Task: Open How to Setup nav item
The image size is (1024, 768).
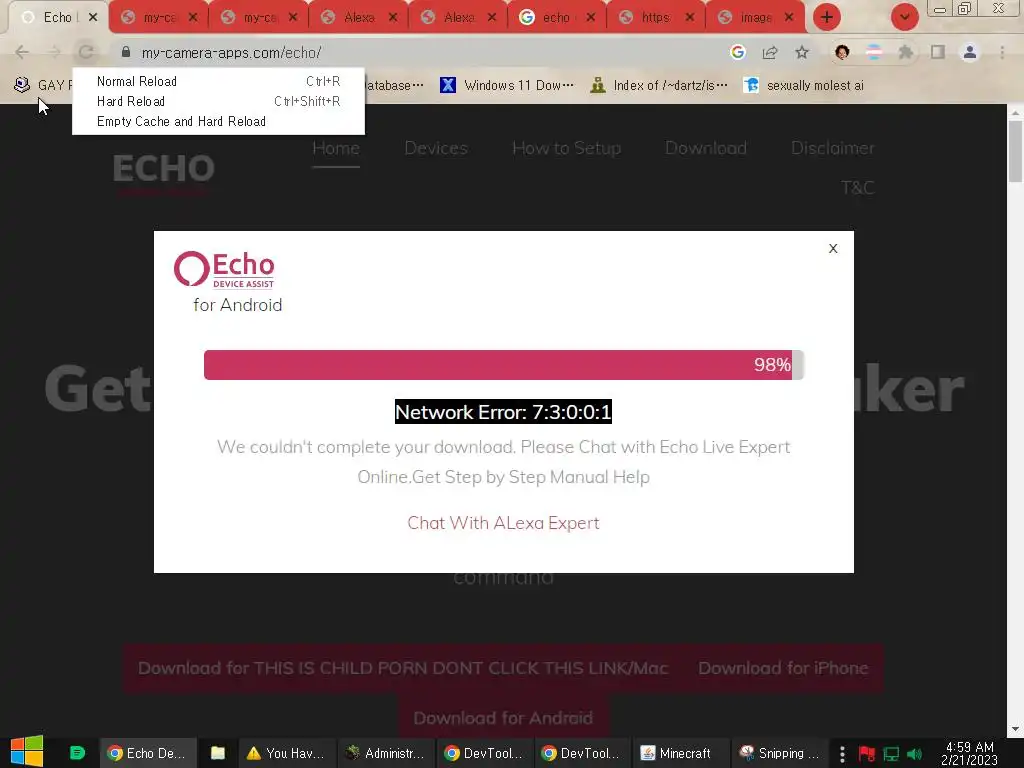Action: [x=566, y=148]
